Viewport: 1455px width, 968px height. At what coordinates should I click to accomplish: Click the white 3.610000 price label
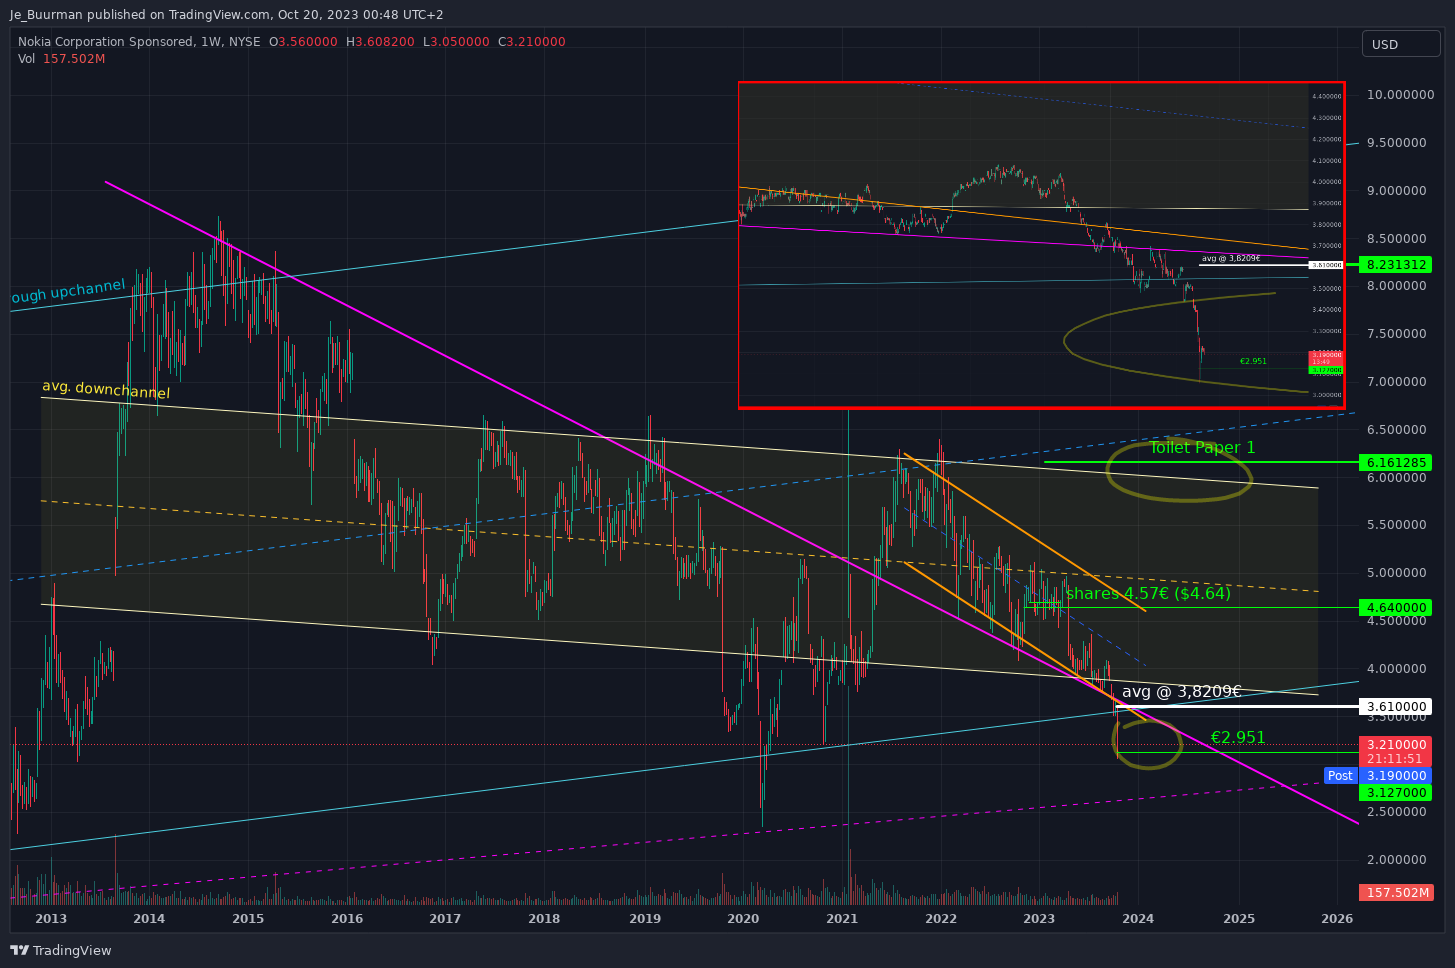pyautogui.click(x=1395, y=706)
